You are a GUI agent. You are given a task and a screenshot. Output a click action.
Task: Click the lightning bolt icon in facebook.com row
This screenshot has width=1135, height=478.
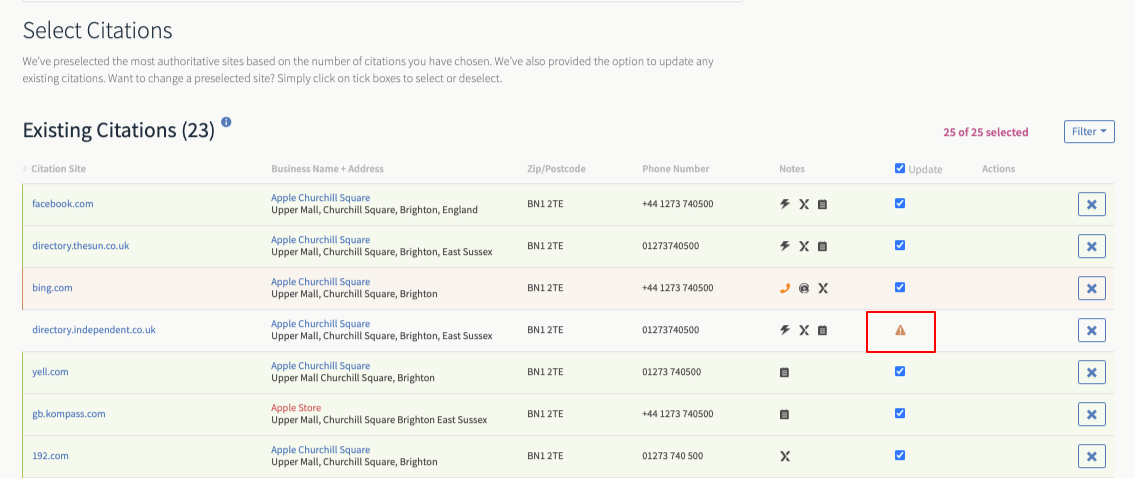[x=784, y=204]
